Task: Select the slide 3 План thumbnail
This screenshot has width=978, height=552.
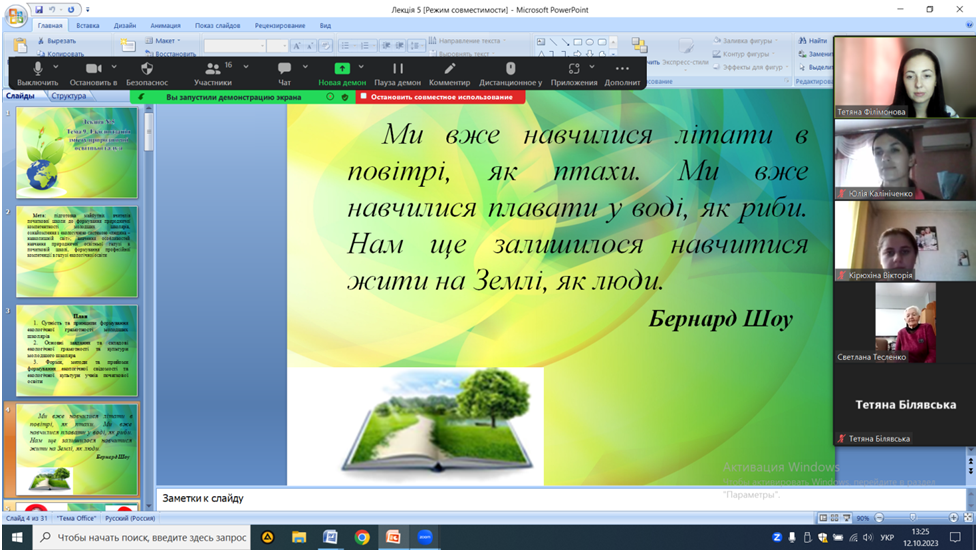Action: click(x=76, y=350)
